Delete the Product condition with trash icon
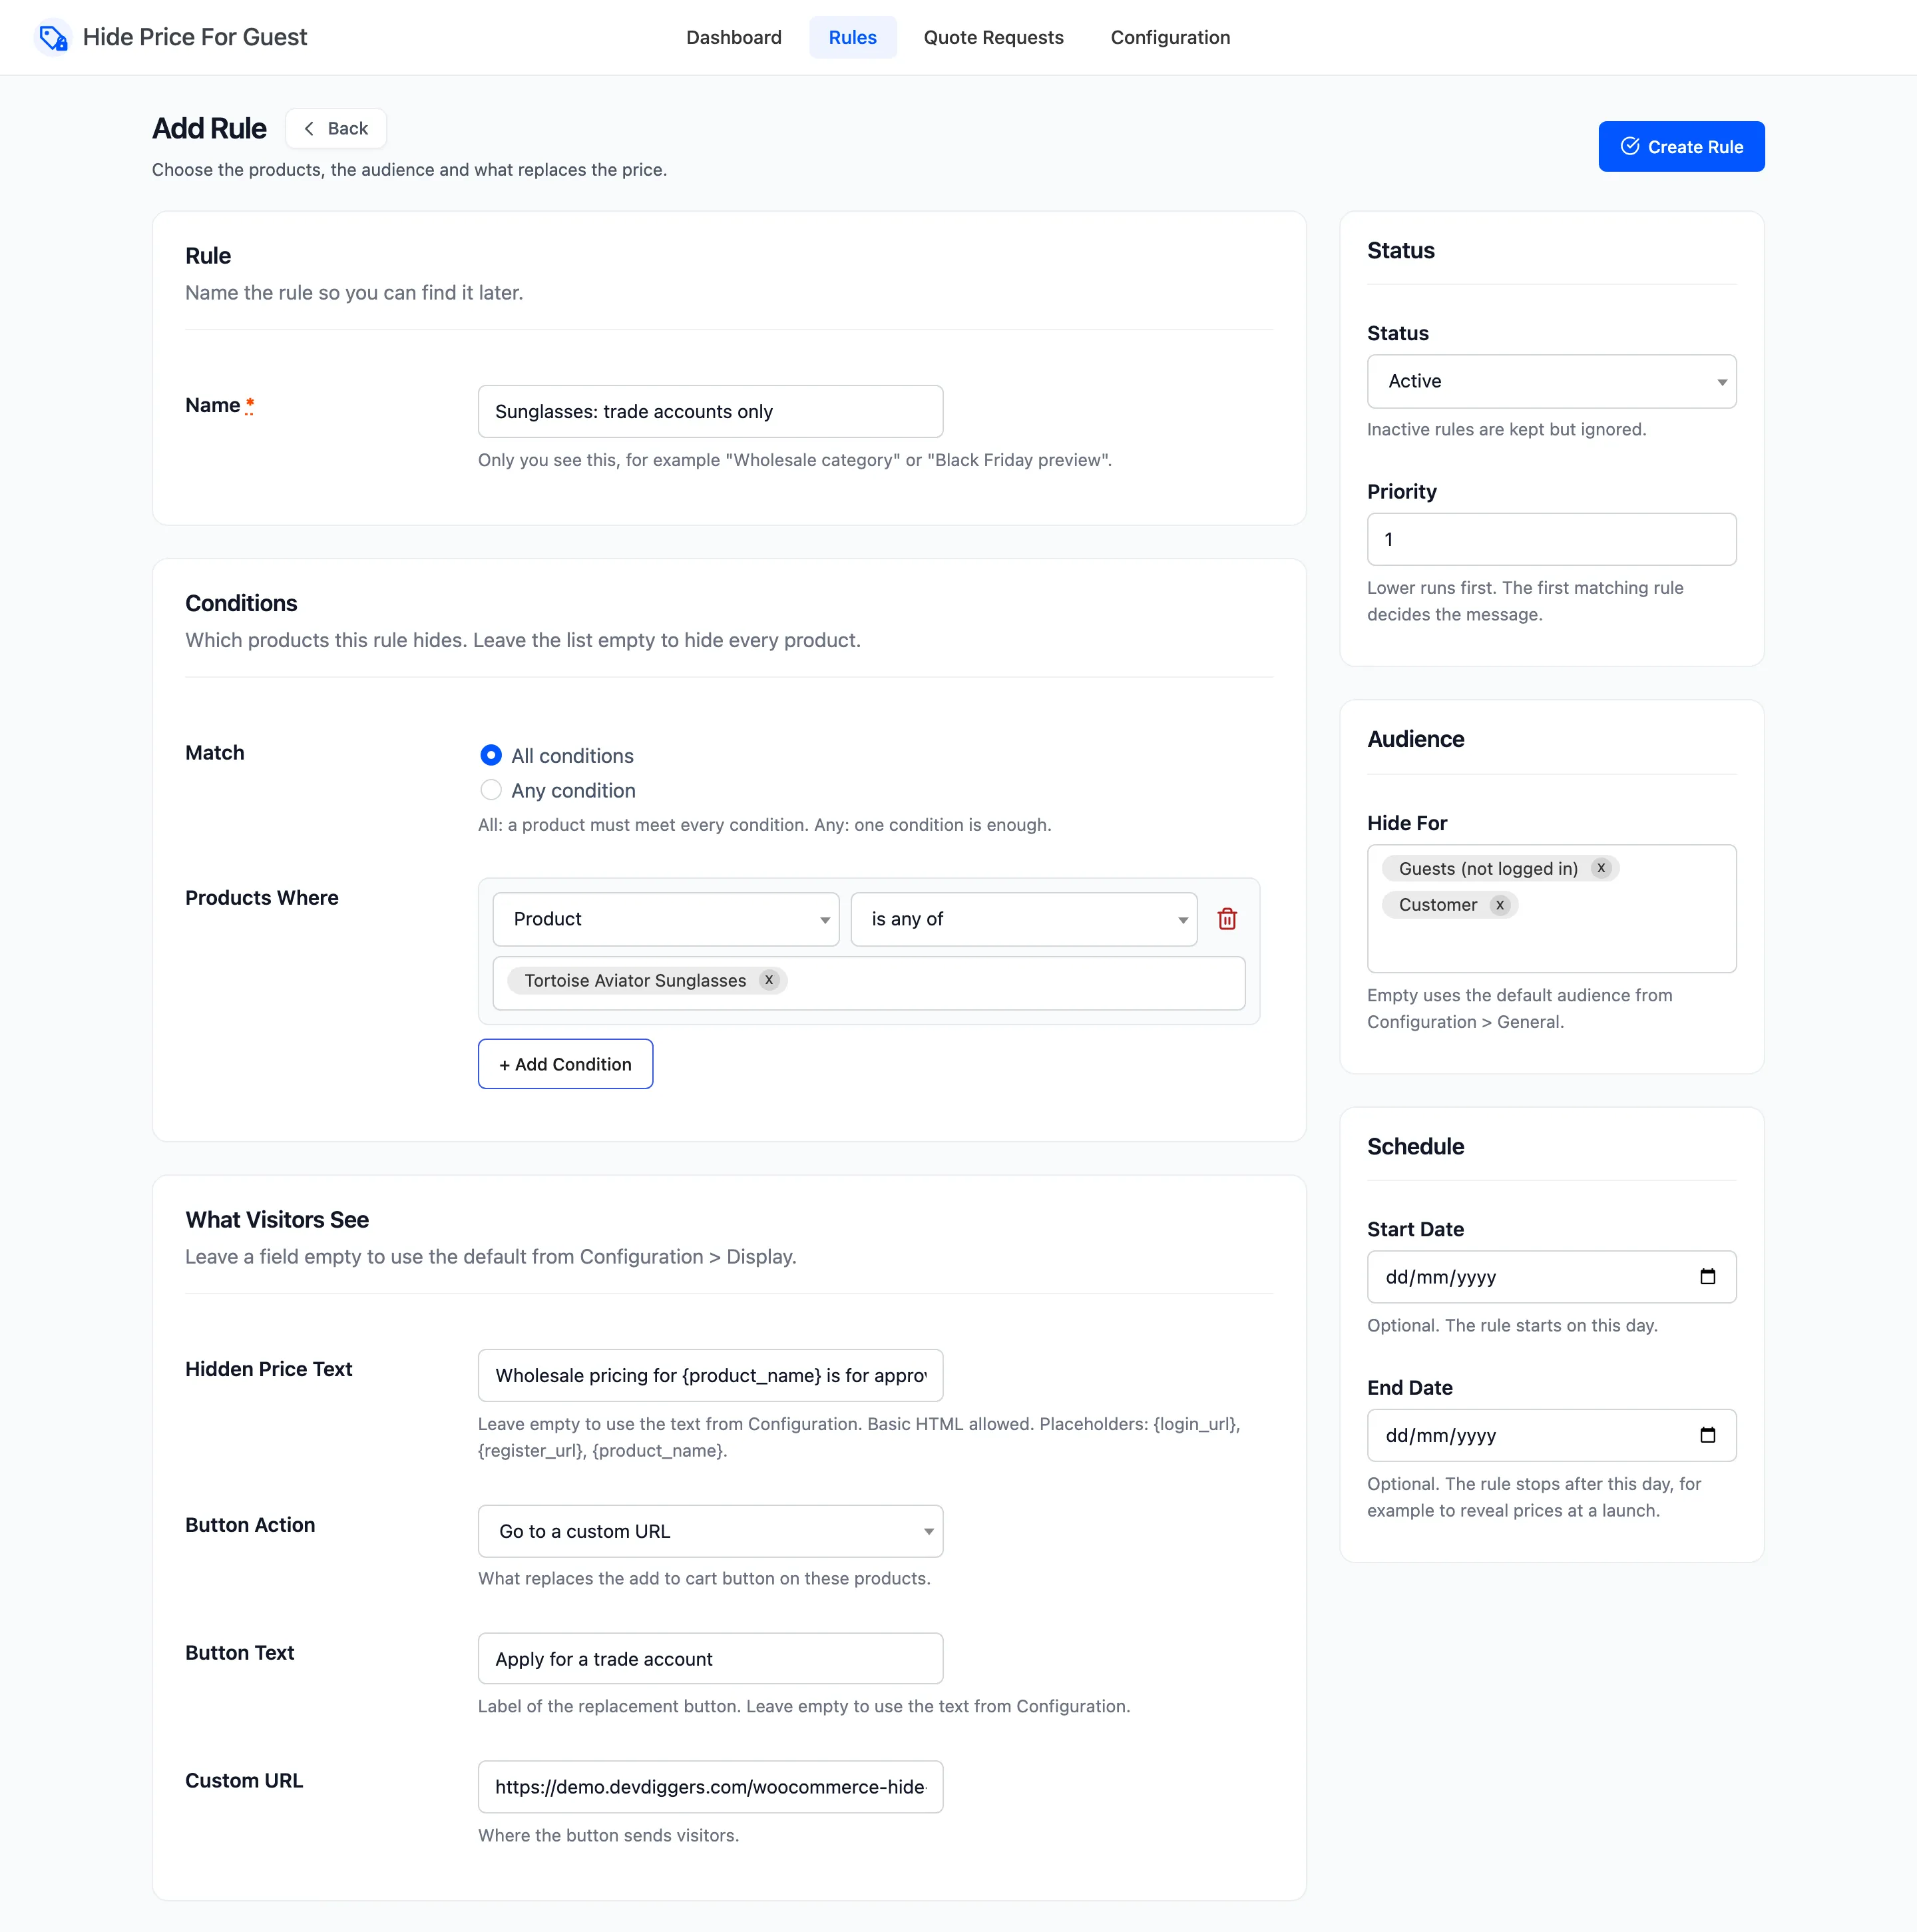Screen dimensions: 1917x1932 [1227, 919]
